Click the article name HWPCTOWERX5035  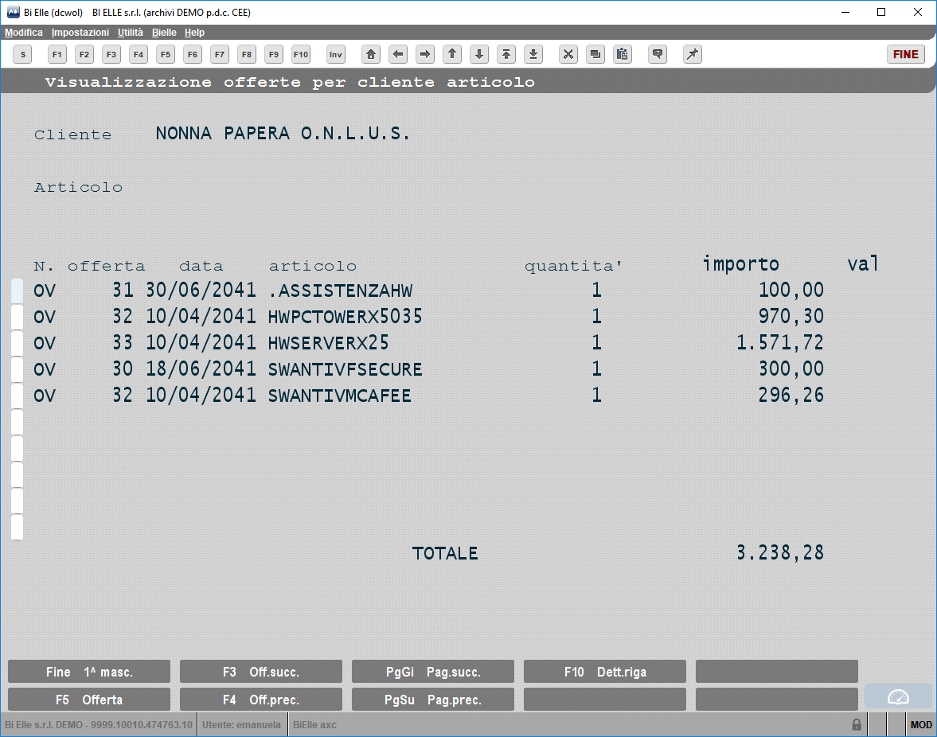coord(345,317)
